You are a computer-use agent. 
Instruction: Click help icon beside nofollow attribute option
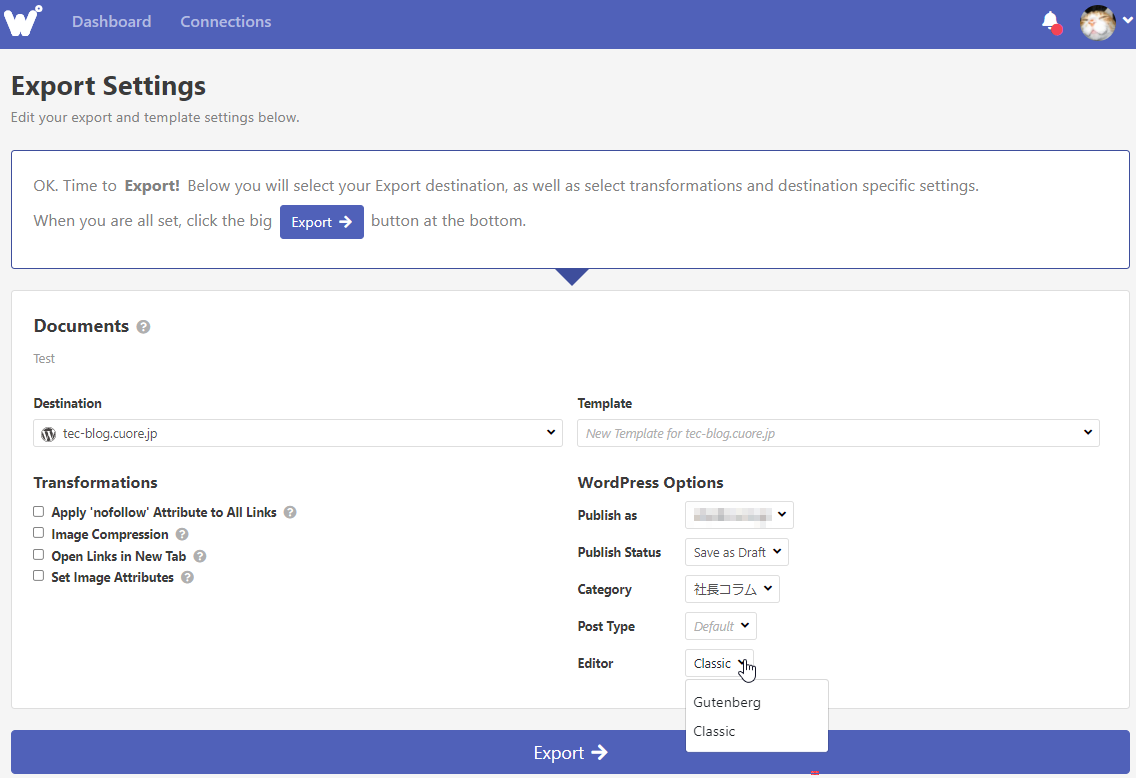(x=290, y=512)
